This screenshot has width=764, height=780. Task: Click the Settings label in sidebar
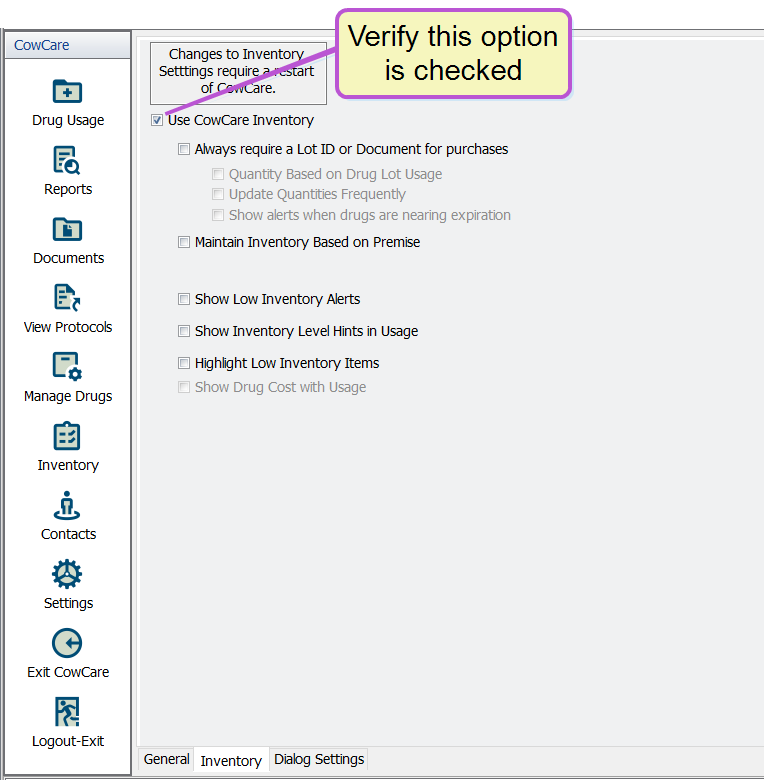tap(69, 603)
